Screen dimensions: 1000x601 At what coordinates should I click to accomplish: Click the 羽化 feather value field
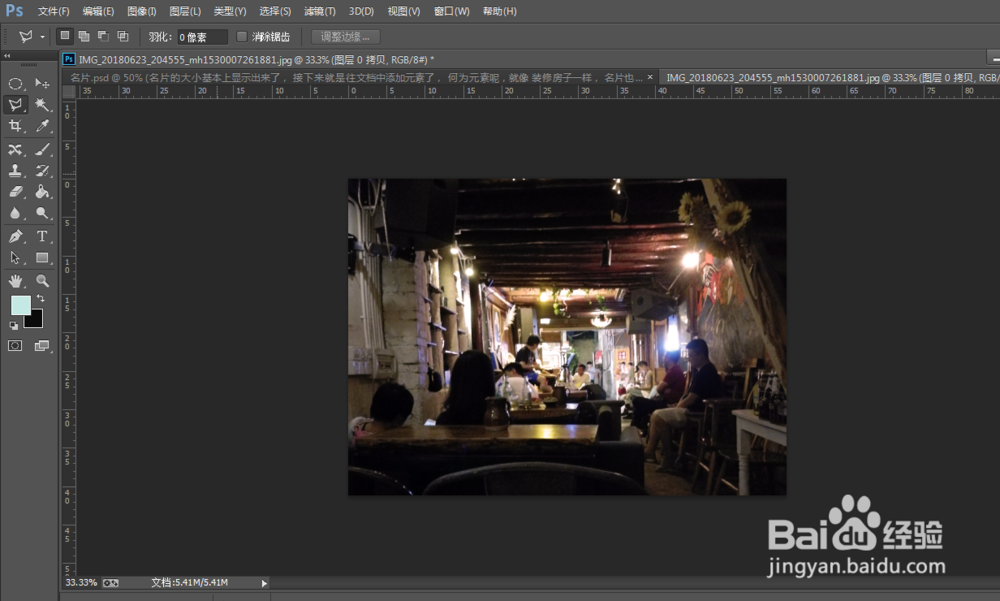[x=202, y=37]
